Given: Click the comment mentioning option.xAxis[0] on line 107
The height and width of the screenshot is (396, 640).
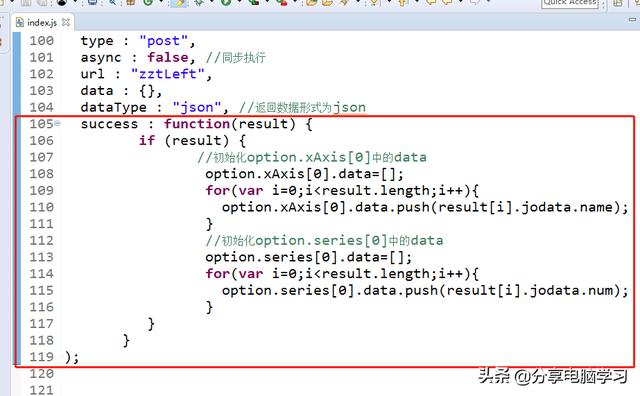Looking at the screenshot, I should (312, 157).
